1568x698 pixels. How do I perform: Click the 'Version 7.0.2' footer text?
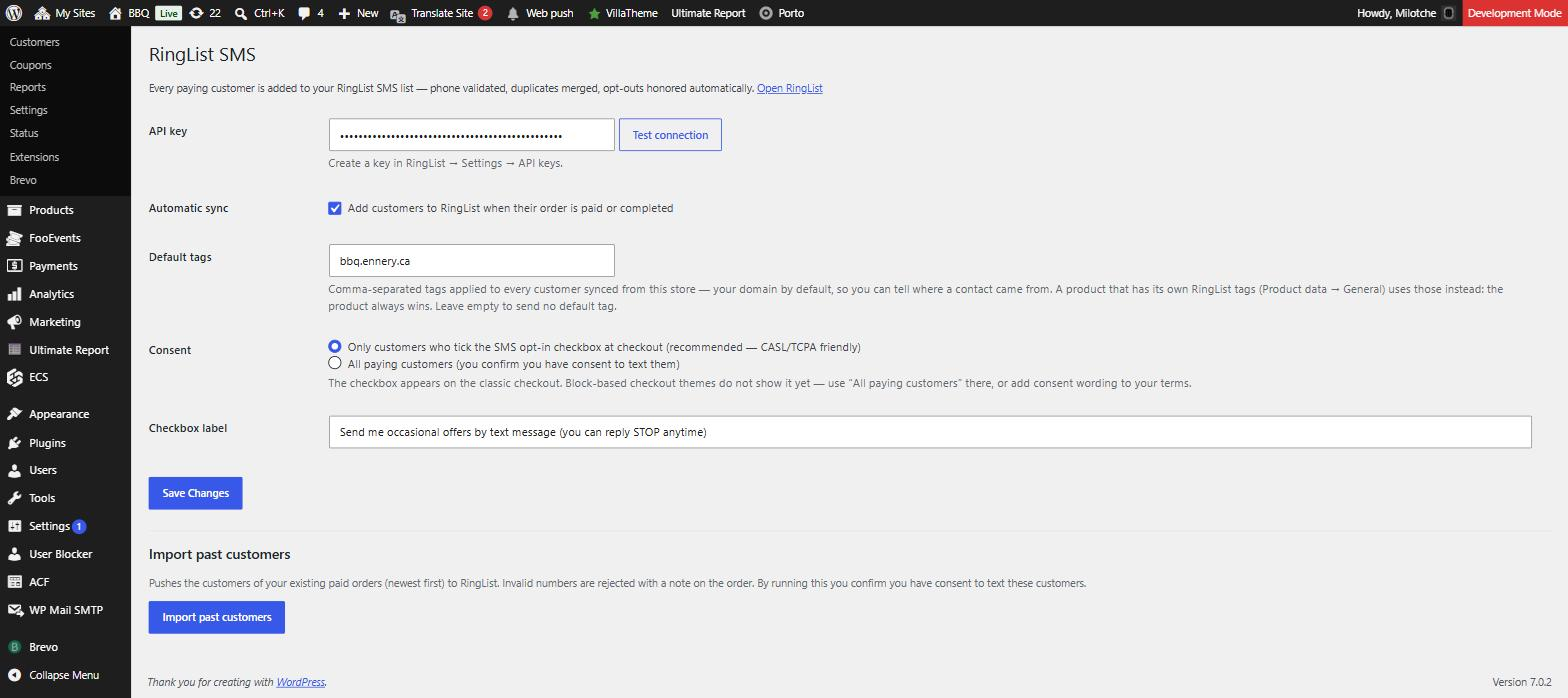pos(1521,682)
